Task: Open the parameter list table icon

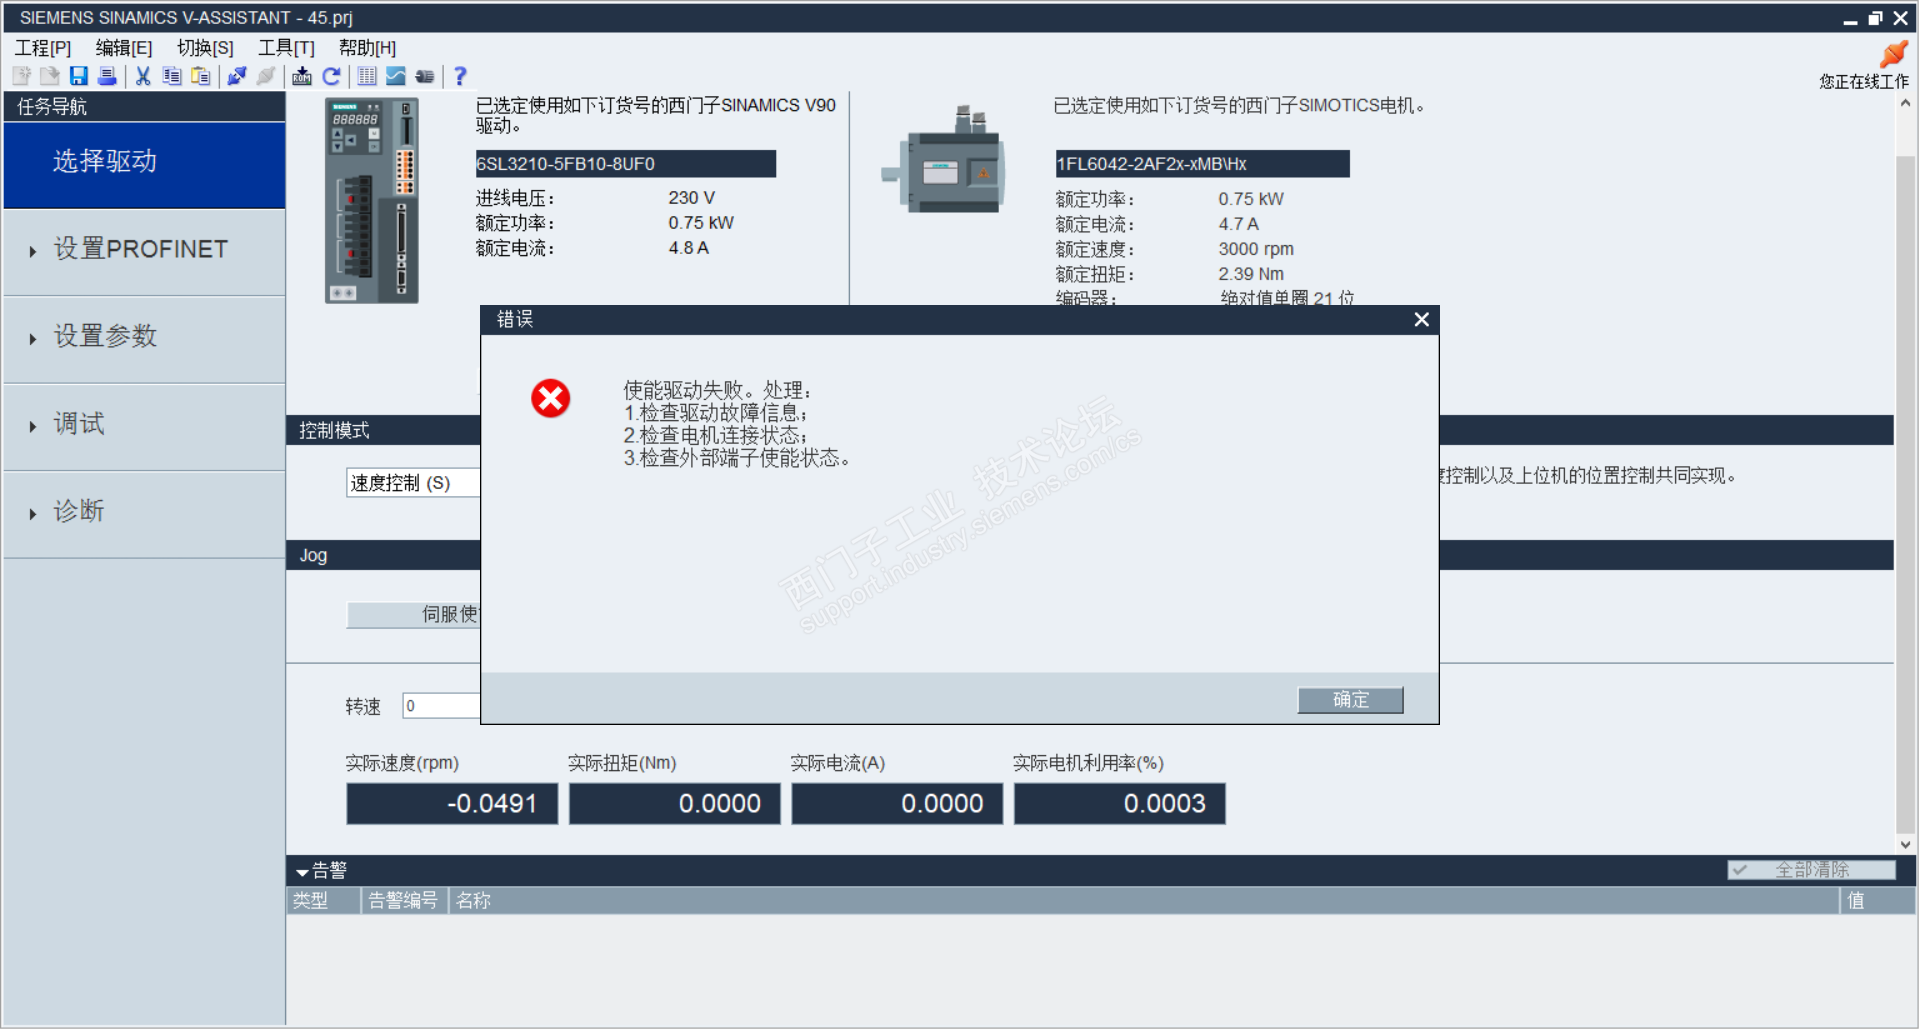Action: click(367, 76)
